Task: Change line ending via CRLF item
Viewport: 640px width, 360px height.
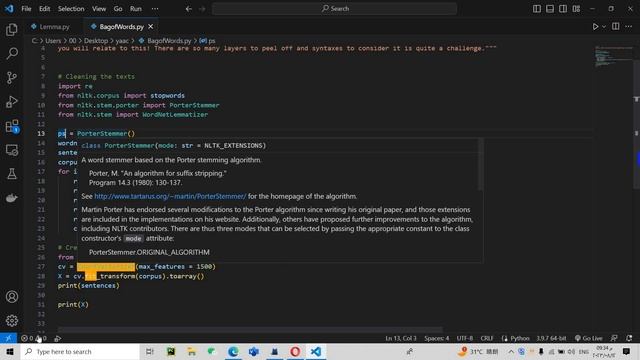Action: tap(487, 338)
